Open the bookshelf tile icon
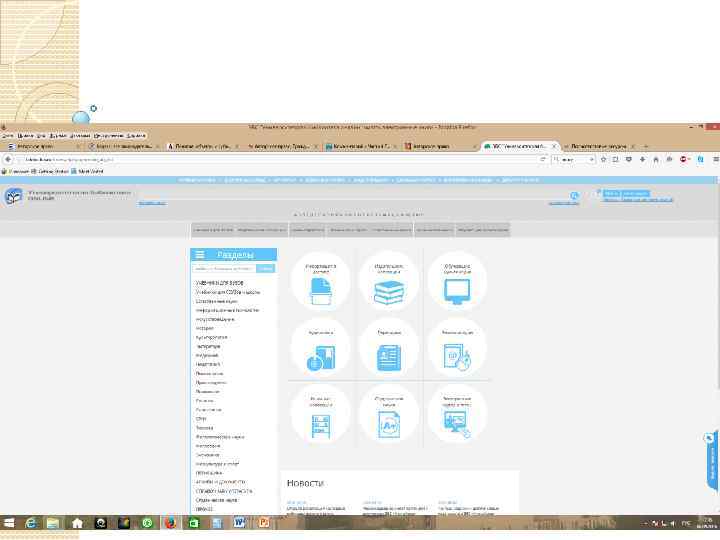The image size is (720, 540). [x=321, y=427]
